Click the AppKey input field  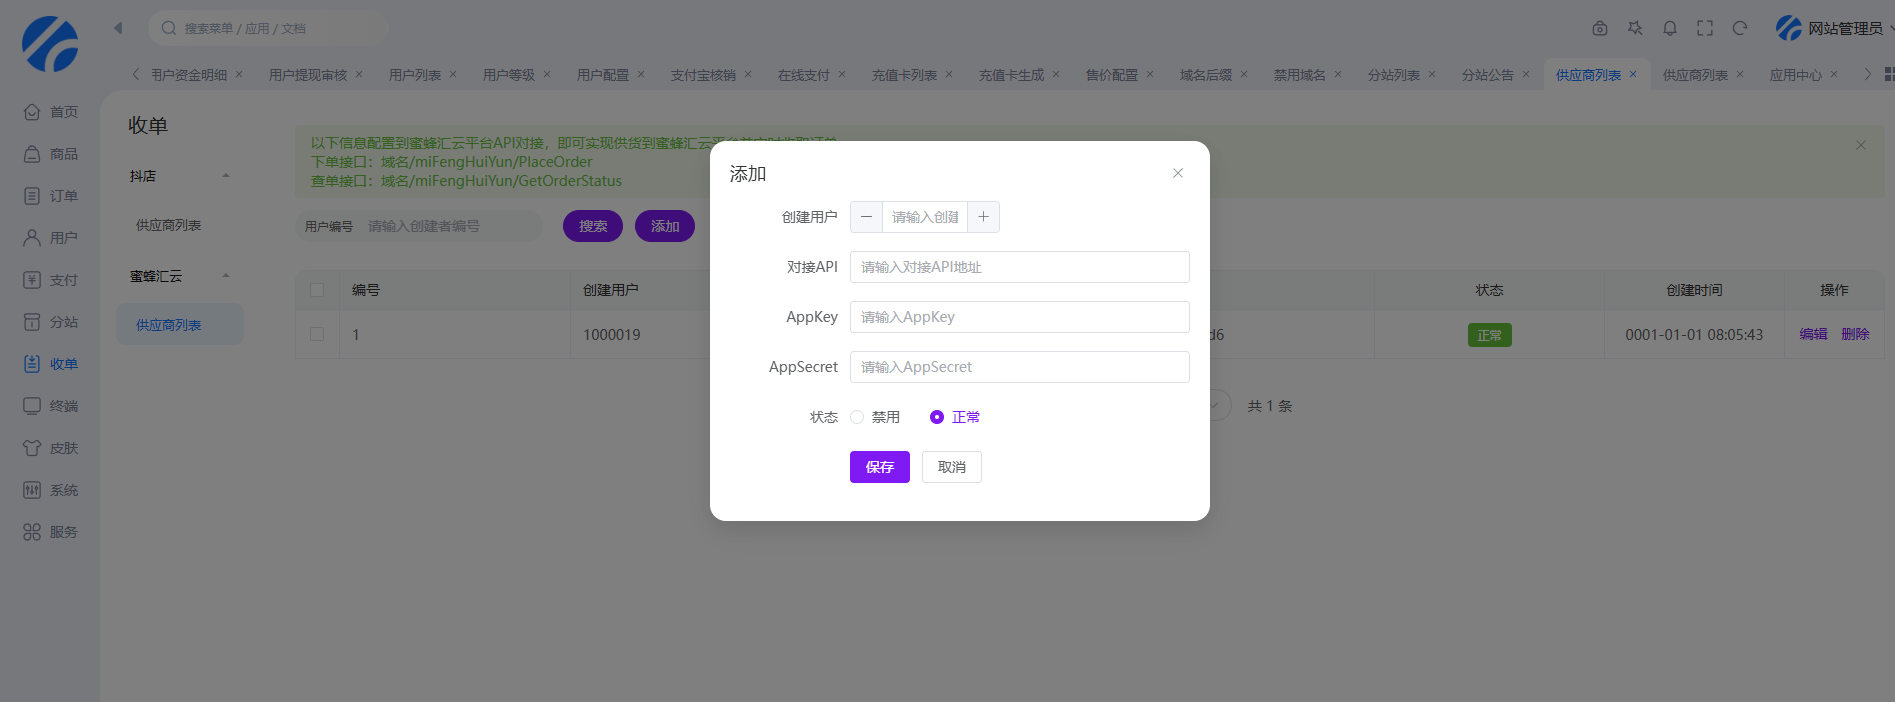1019,317
